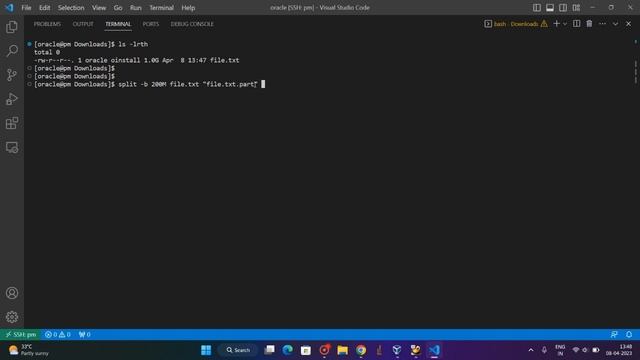Open the terminal More Actions ellipsis
640x360 pixels.
(602, 24)
